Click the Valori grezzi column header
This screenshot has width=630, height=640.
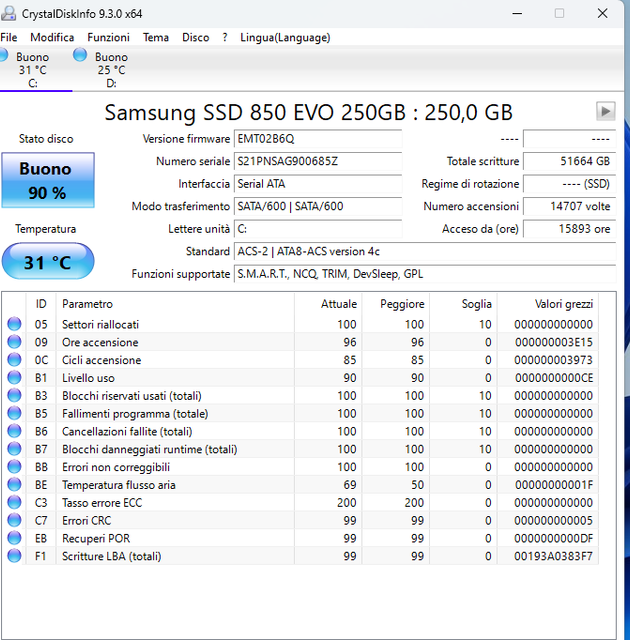[548, 304]
